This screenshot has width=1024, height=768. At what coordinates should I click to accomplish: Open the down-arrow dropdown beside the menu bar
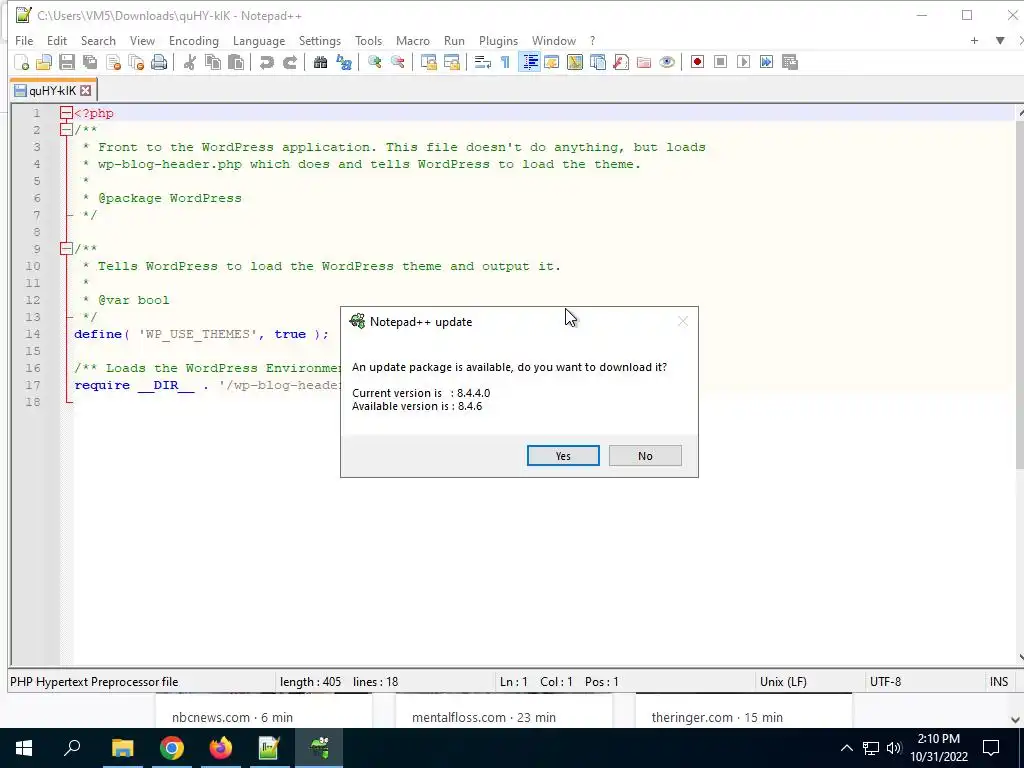click(x=1000, y=40)
